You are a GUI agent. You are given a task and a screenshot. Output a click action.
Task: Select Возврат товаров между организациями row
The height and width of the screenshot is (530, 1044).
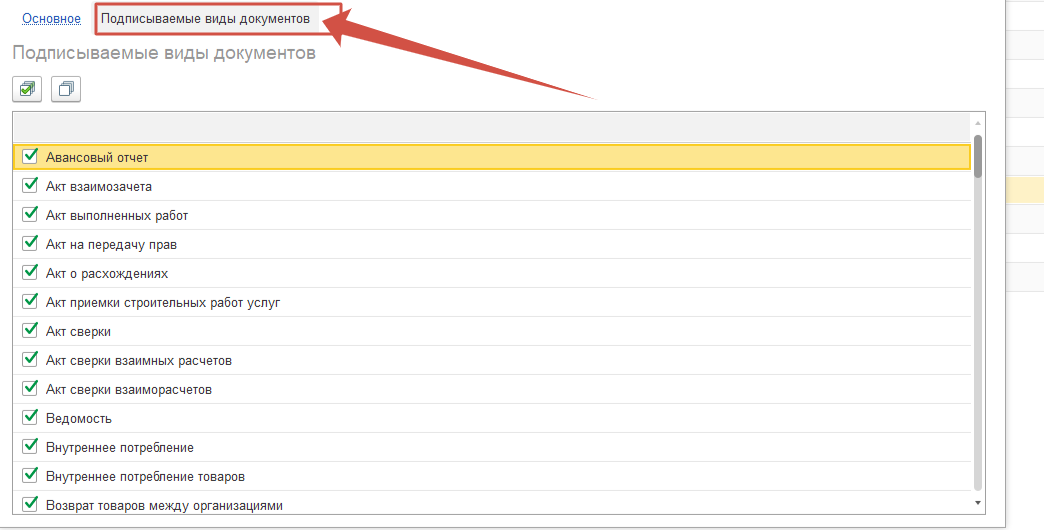pos(165,505)
